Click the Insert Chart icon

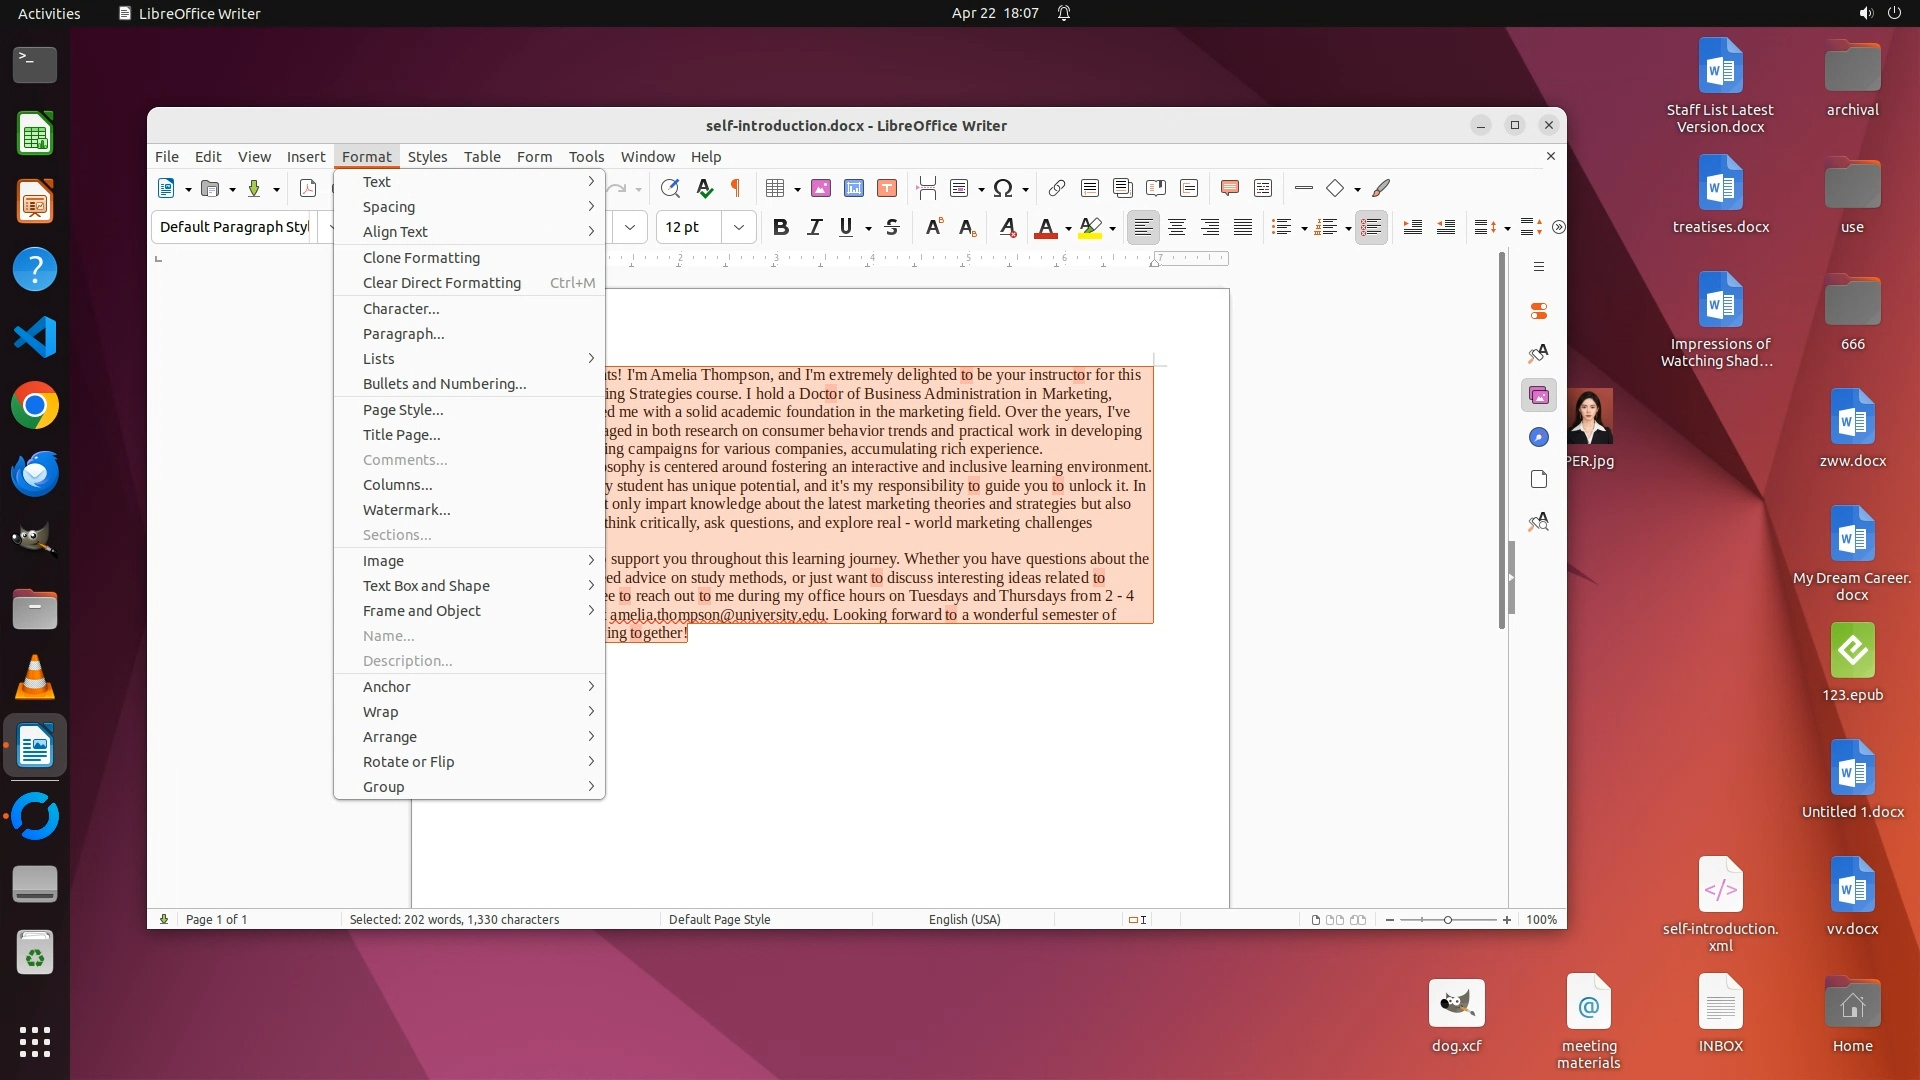coord(854,188)
